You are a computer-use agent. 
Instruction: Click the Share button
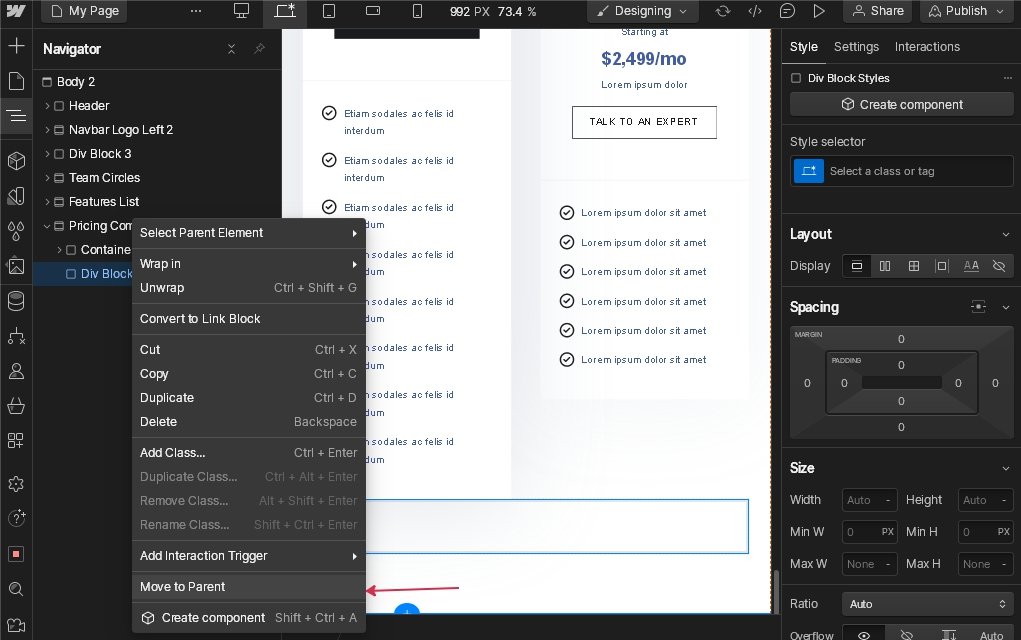tap(876, 11)
